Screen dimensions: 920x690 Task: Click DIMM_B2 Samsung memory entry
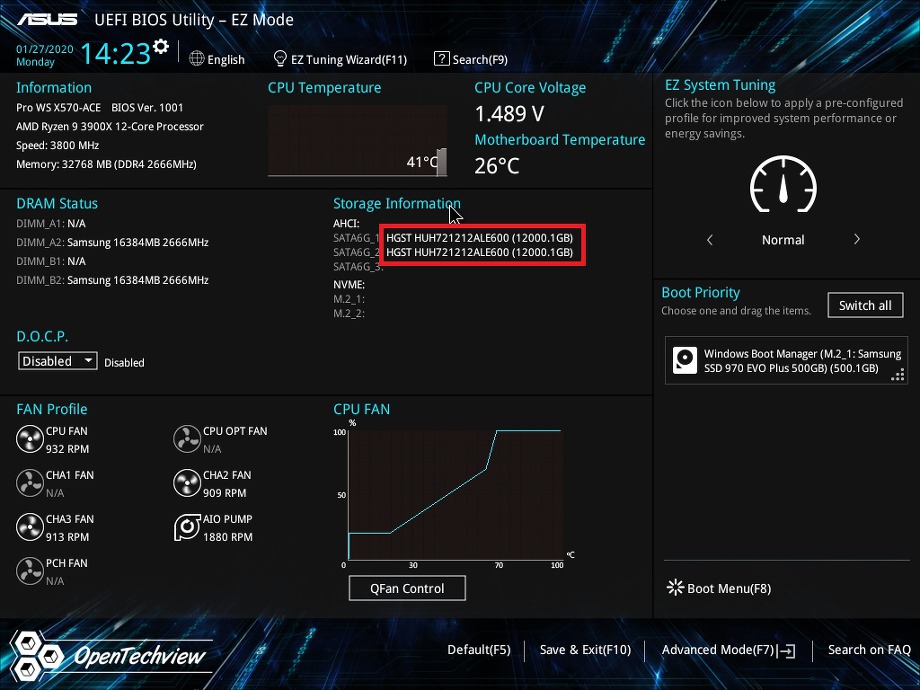tap(113, 280)
